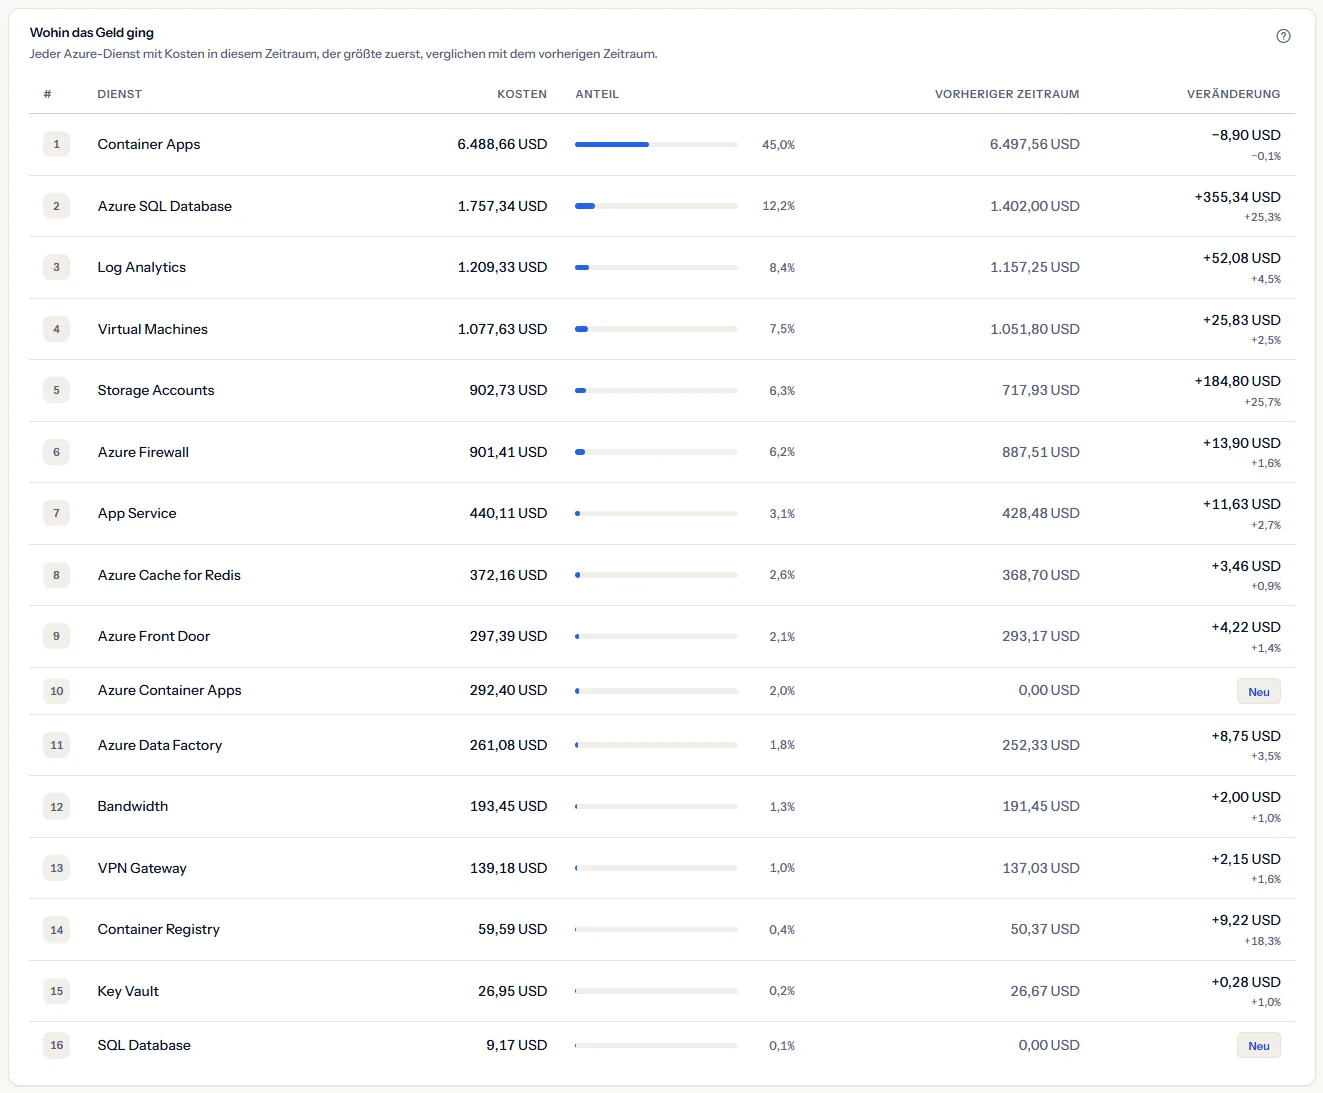The width and height of the screenshot is (1323, 1093).
Task: Select the SQL Database service name in row 16
Action: [144, 1045]
